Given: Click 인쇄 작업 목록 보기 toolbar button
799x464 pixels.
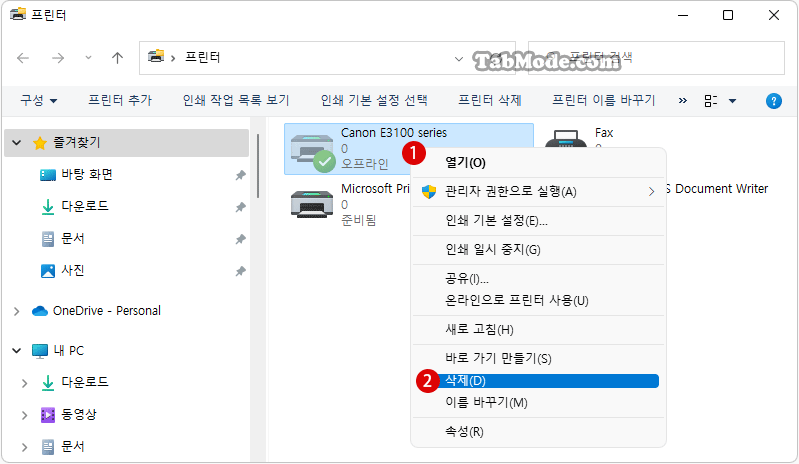Looking at the screenshot, I should tap(236, 100).
